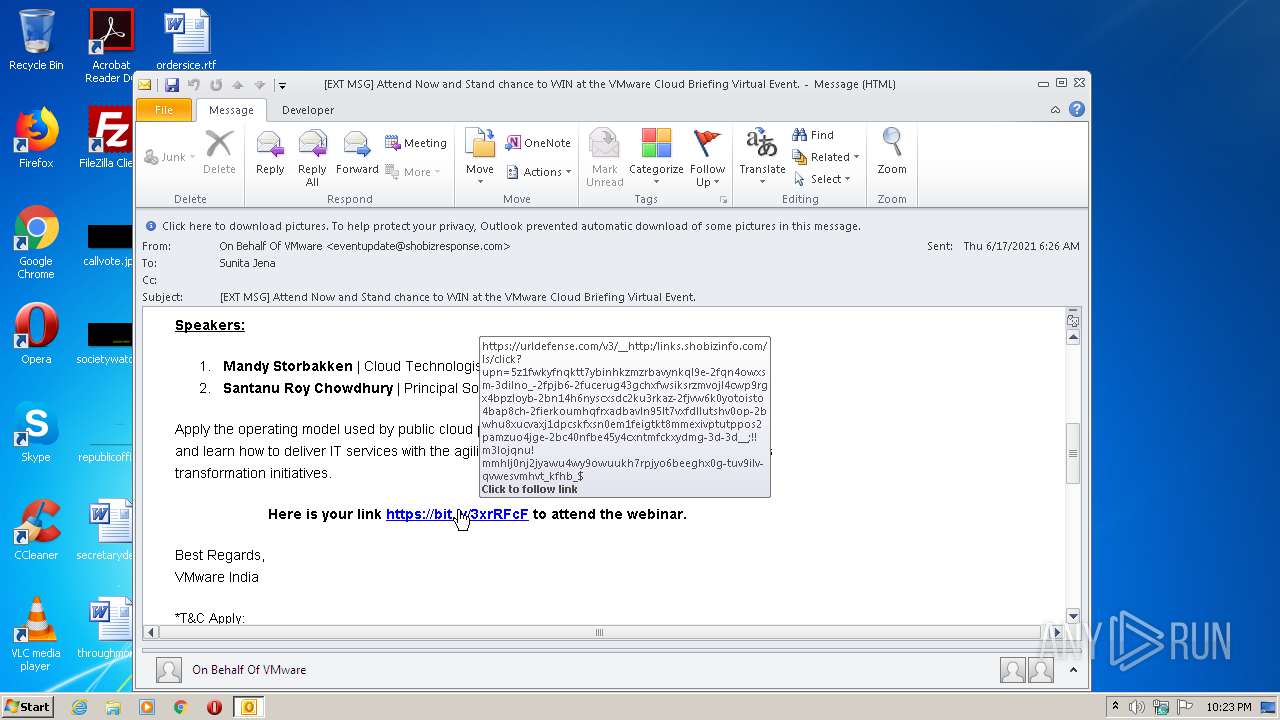Open the Select dropdown
This screenshot has width=1280, height=720.
[x=822, y=179]
